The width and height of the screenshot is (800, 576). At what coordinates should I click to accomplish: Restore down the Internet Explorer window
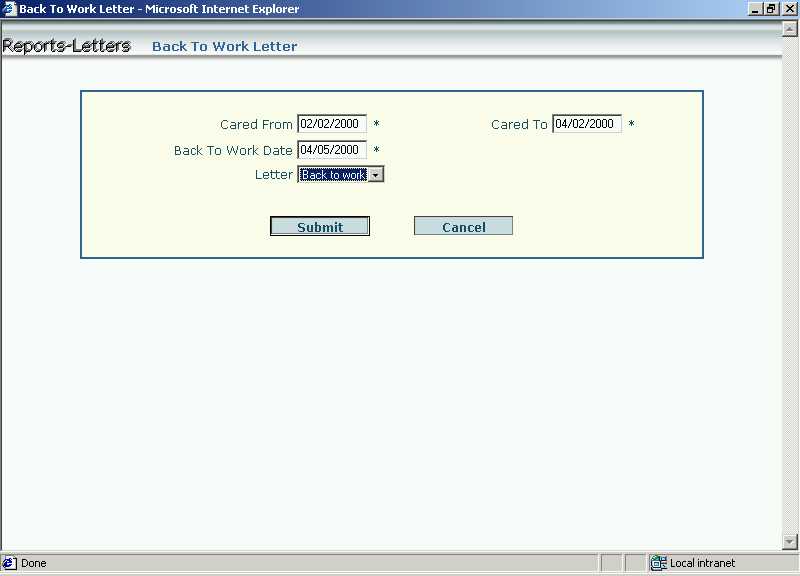click(x=770, y=9)
